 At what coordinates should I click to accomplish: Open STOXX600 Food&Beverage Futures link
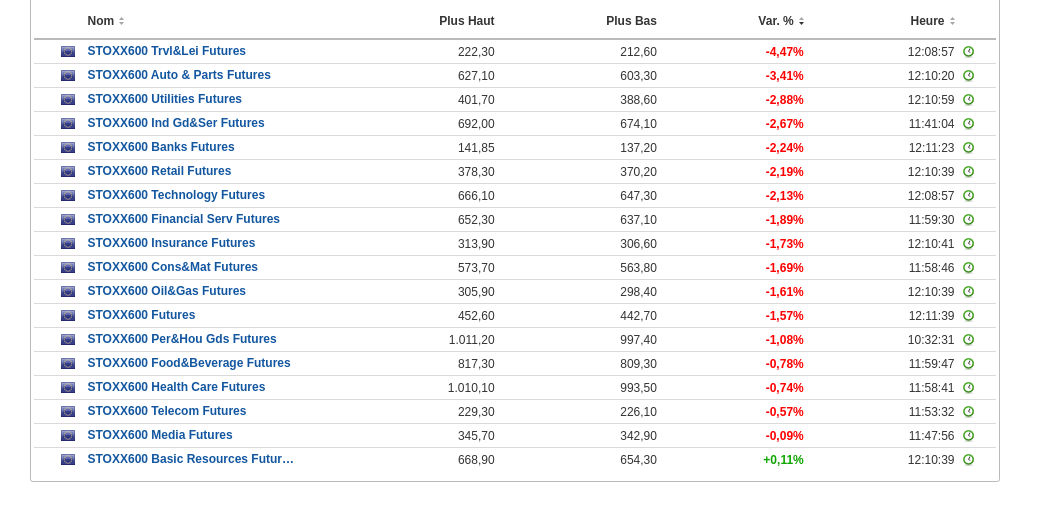[189, 363]
